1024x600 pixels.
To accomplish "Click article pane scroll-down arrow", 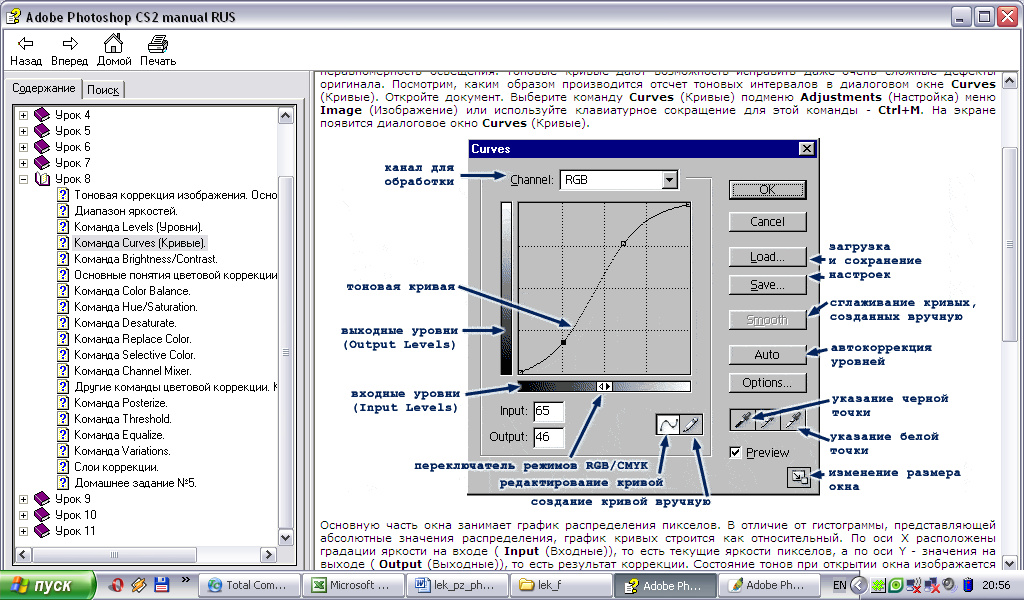I will 1010,563.
